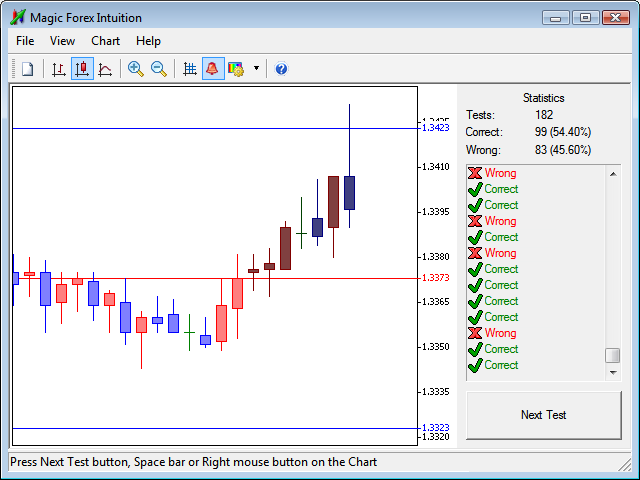
Task: Close the Magic Forex Intuition window
Action: tap(616, 18)
